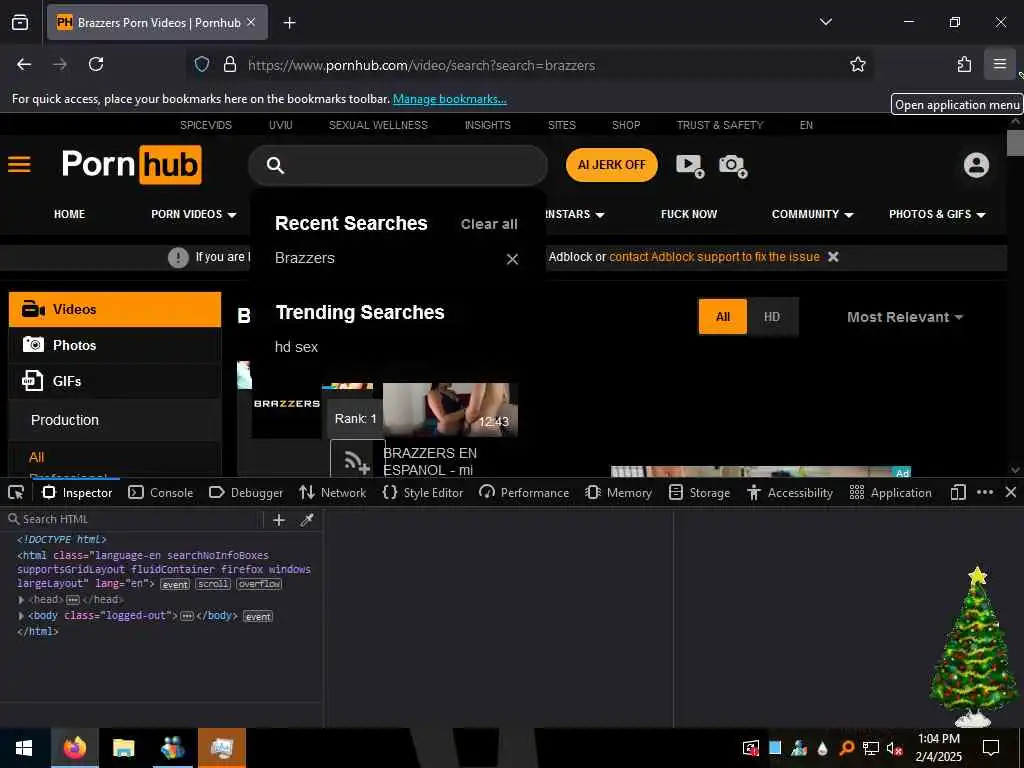
Task: Open TRUST & SAFETY top link
Action: 720,125
